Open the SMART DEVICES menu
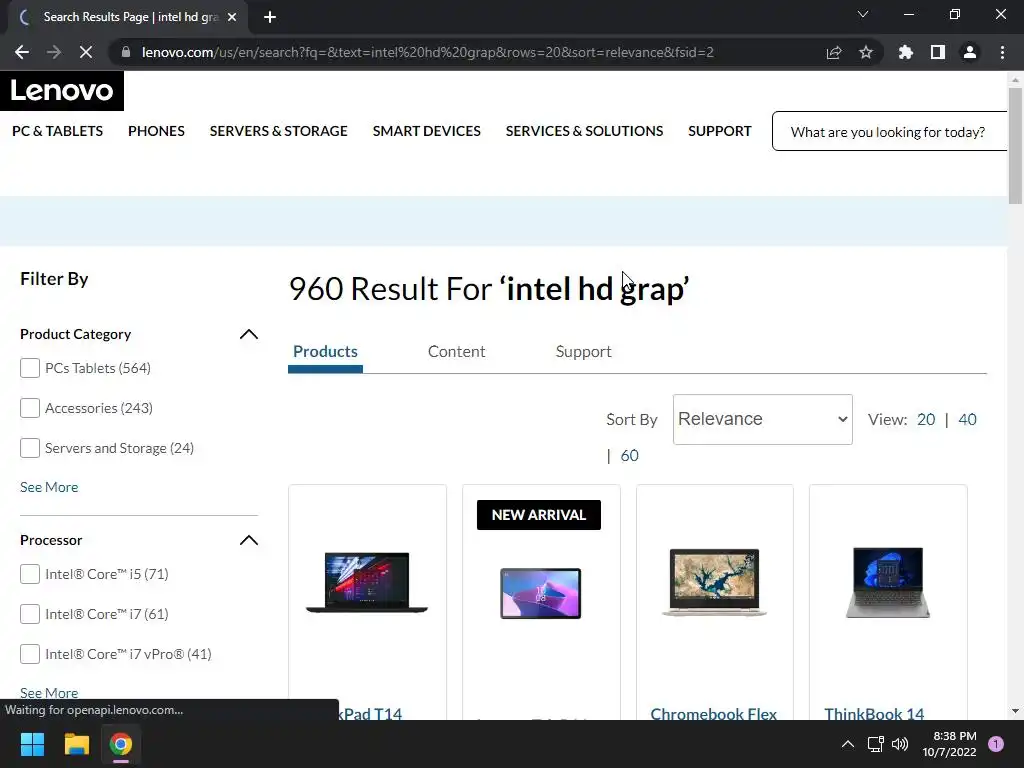1024x768 pixels. click(x=426, y=131)
